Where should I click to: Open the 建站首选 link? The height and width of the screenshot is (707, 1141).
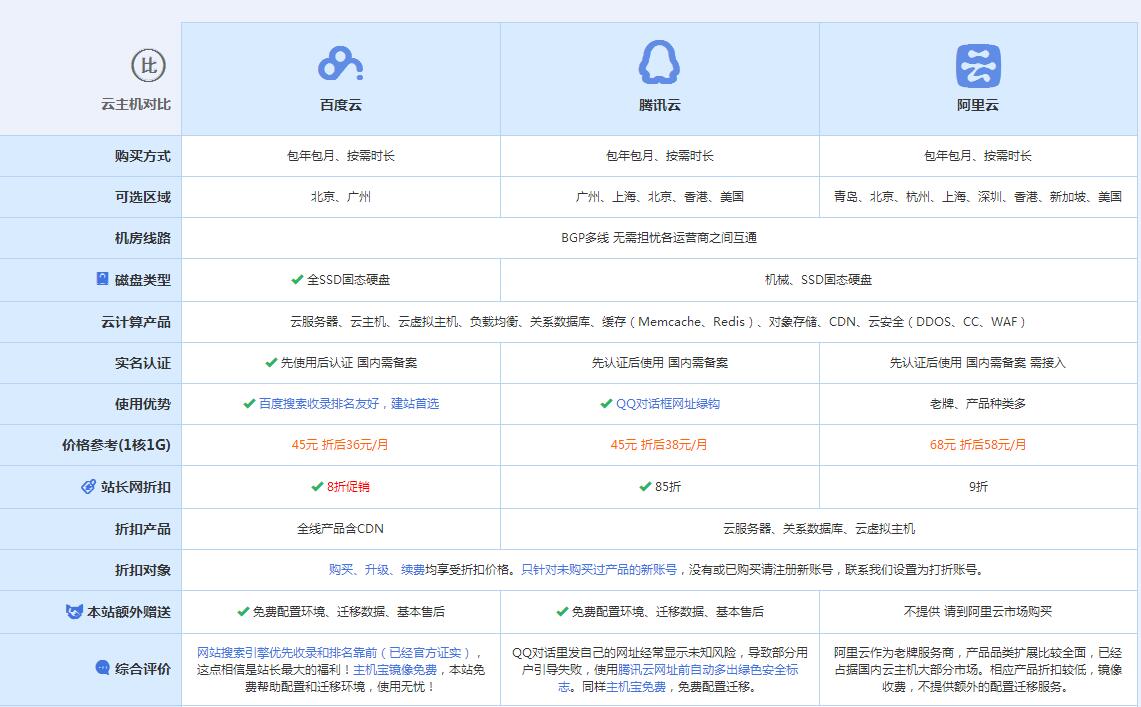click(417, 404)
